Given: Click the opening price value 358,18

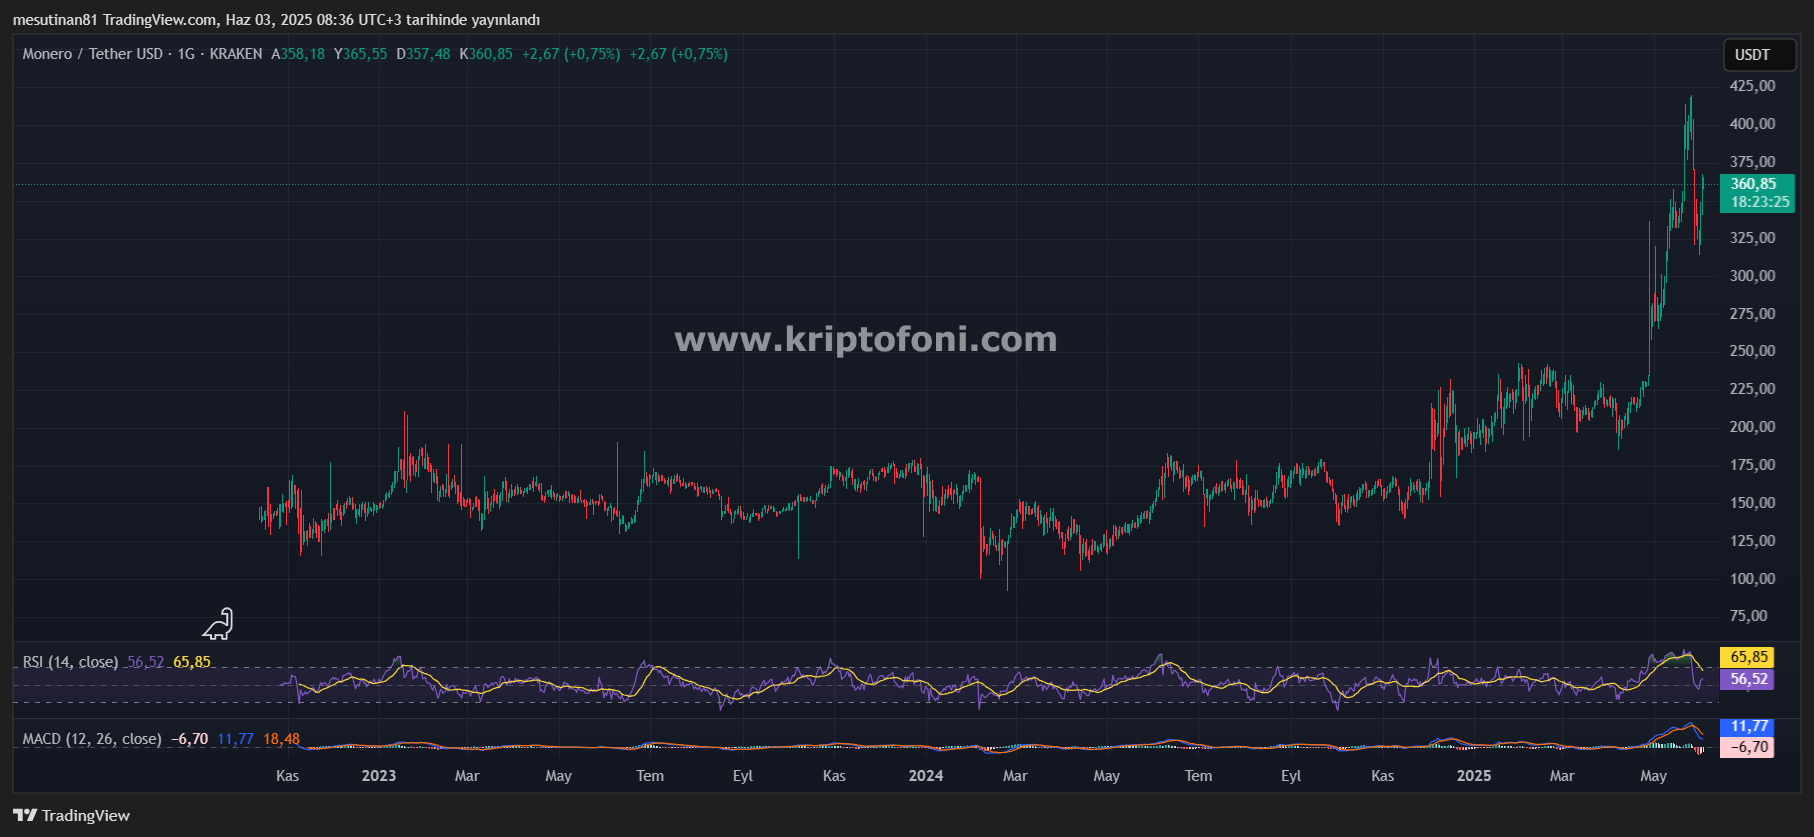Looking at the screenshot, I should click(303, 54).
